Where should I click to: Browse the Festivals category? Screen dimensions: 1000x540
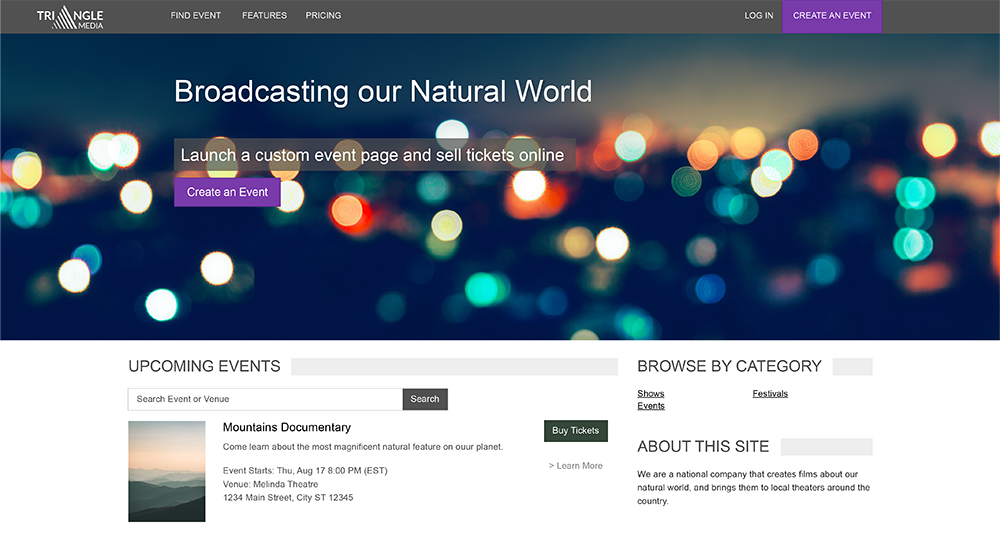tap(770, 393)
